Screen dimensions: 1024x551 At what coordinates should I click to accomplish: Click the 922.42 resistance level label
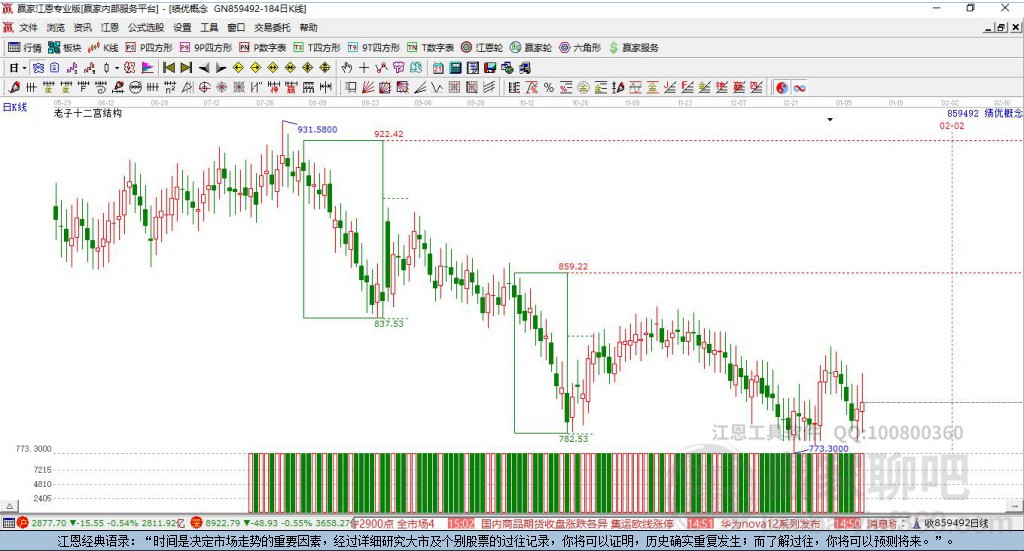389,134
